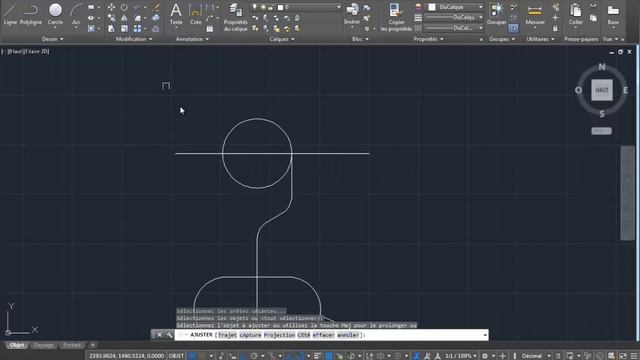The height and width of the screenshot is (360, 640).
Task: Open the DuCalque color dropdown
Action: click(x=456, y=7)
